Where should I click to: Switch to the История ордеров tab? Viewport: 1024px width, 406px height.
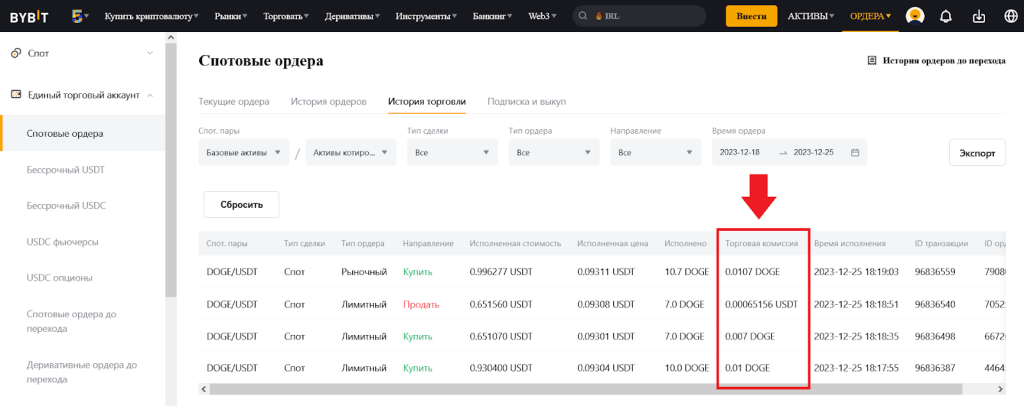point(328,102)
